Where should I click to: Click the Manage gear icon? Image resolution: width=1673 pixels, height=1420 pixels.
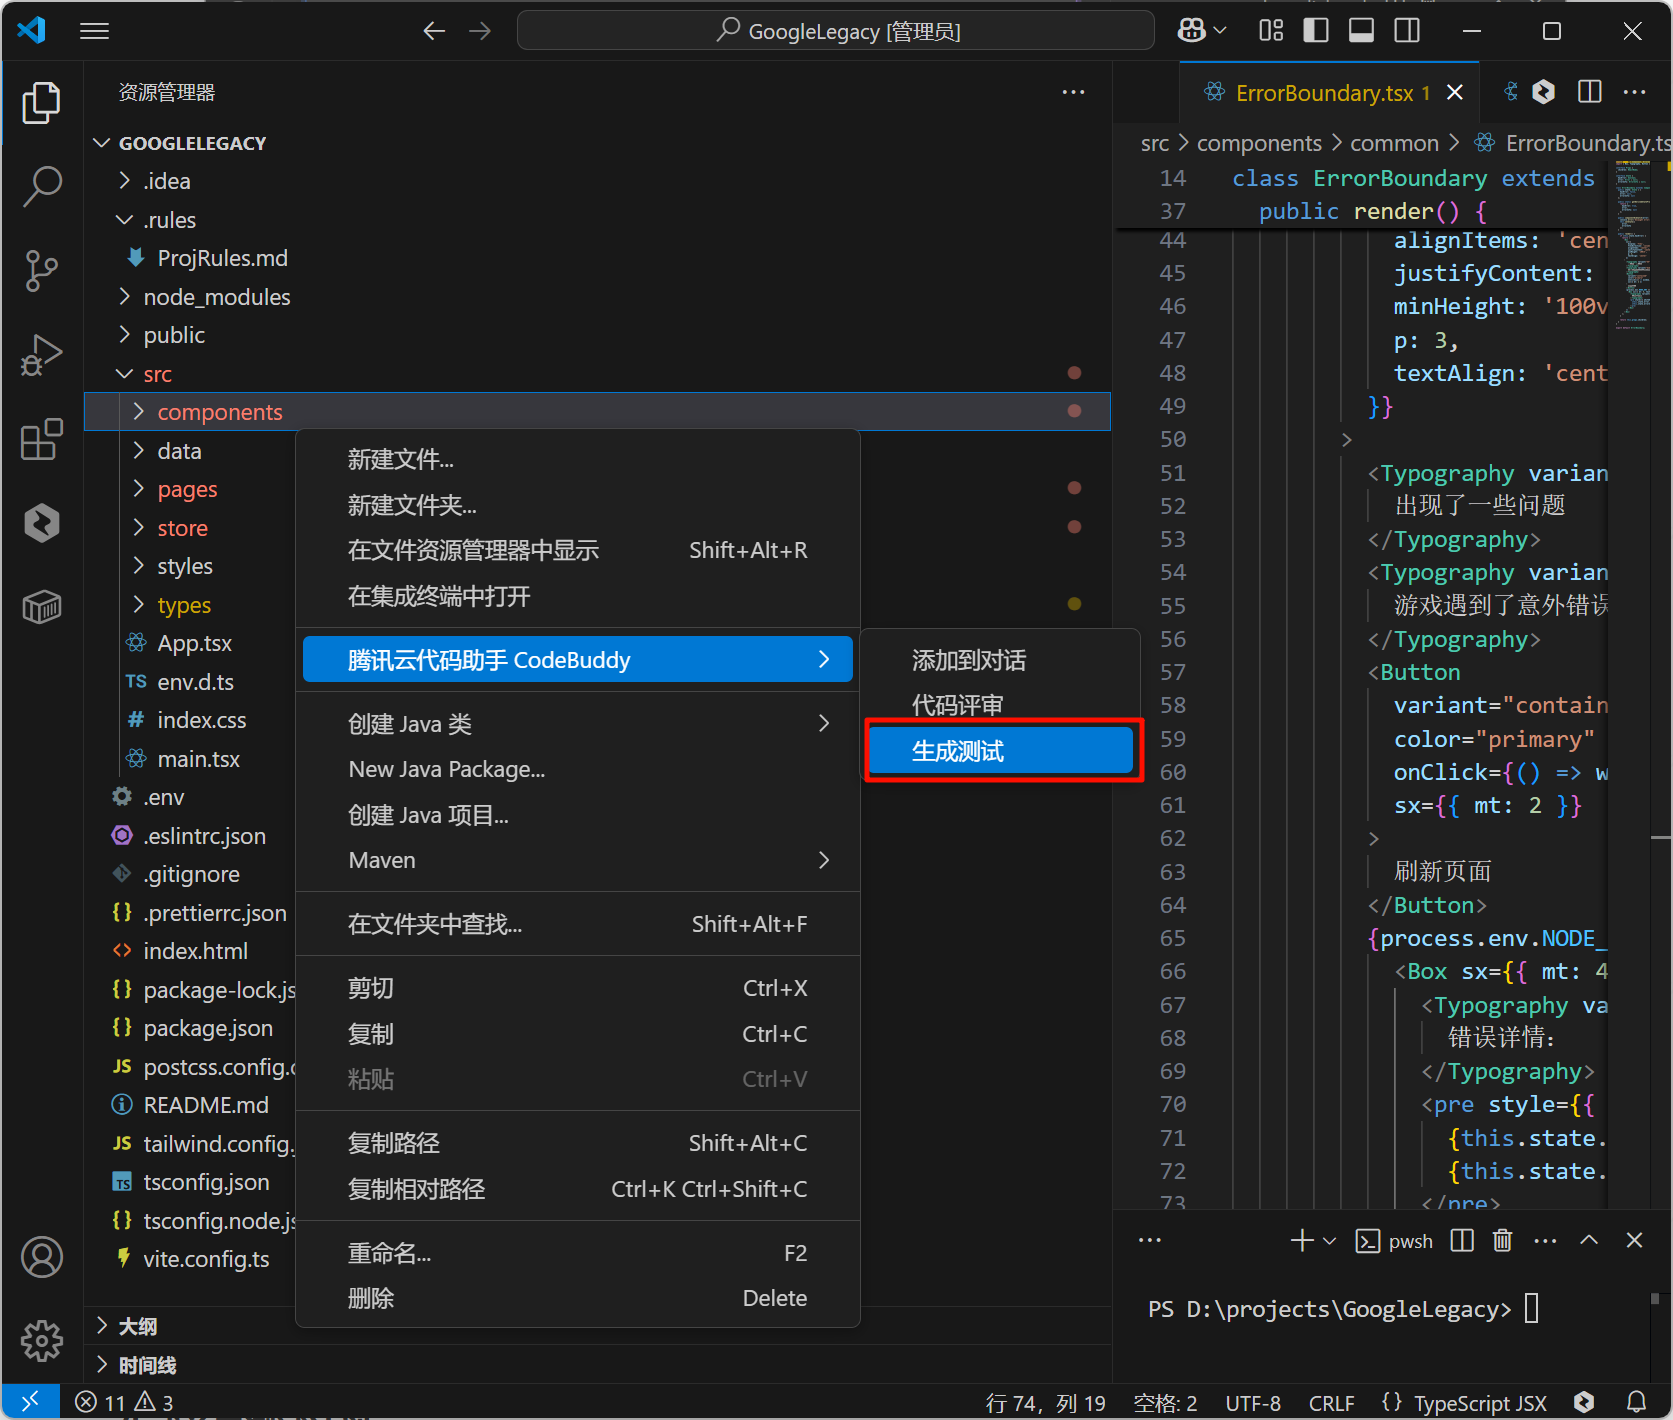[x=42, y=1340]
